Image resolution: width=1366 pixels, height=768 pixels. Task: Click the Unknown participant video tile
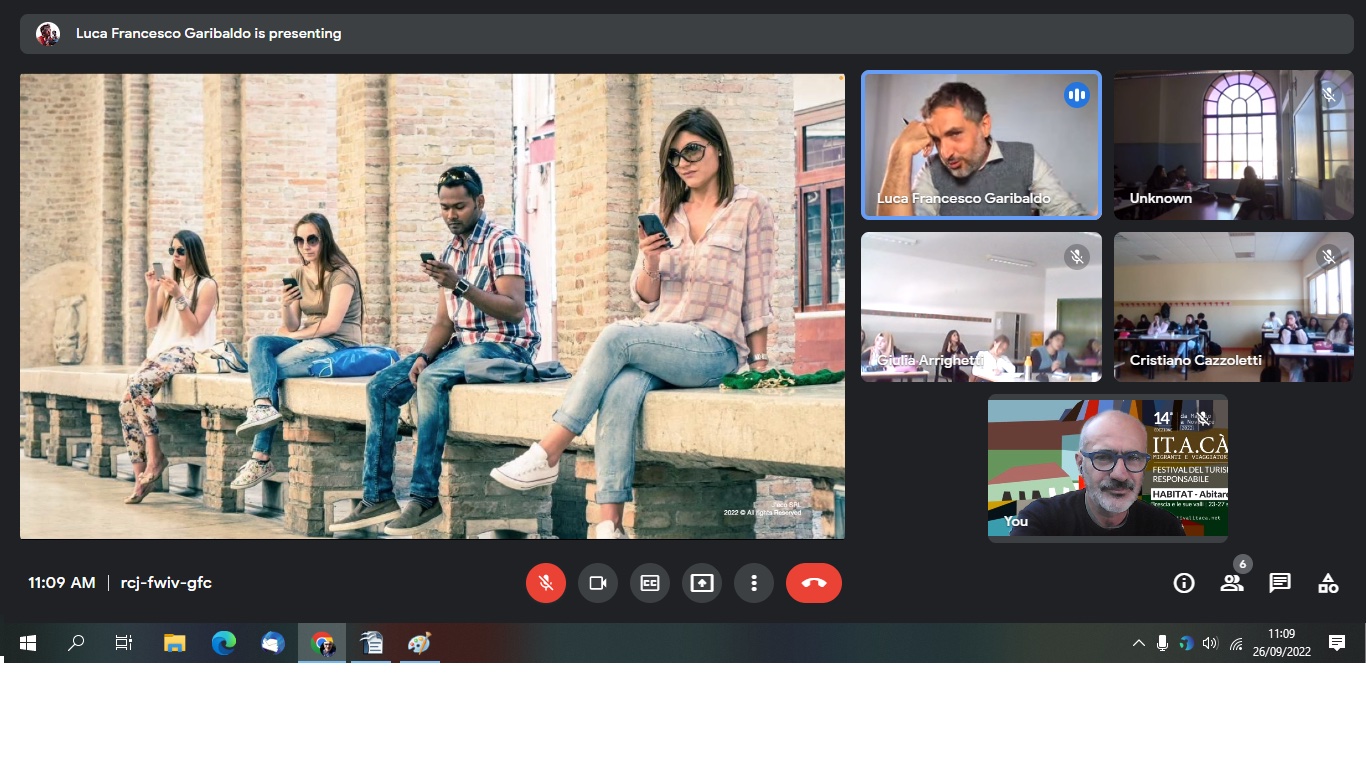(x=1233, y=145)
